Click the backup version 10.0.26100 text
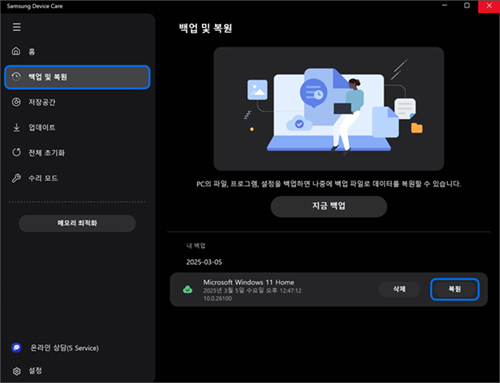 point(218,298)
